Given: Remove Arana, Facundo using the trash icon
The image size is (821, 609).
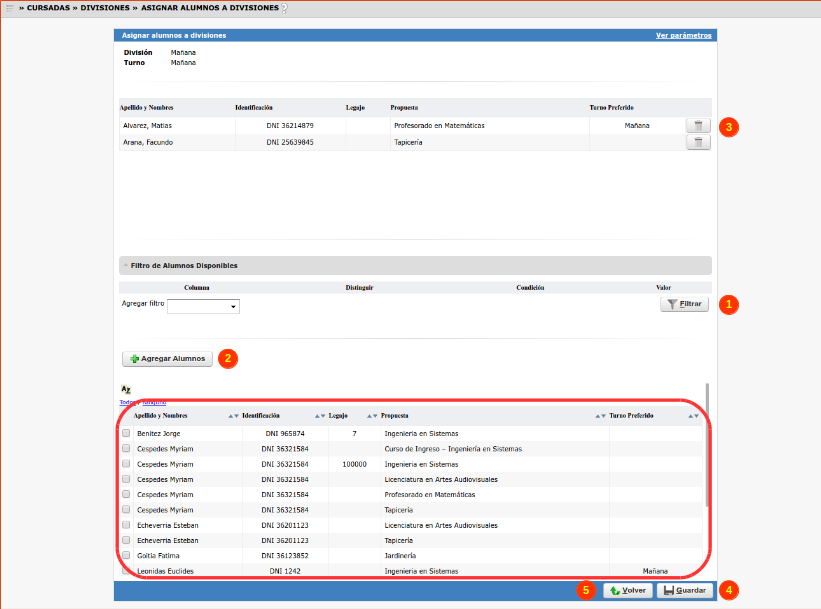Looking at the screenshot, I should click(x=698, y=143).
